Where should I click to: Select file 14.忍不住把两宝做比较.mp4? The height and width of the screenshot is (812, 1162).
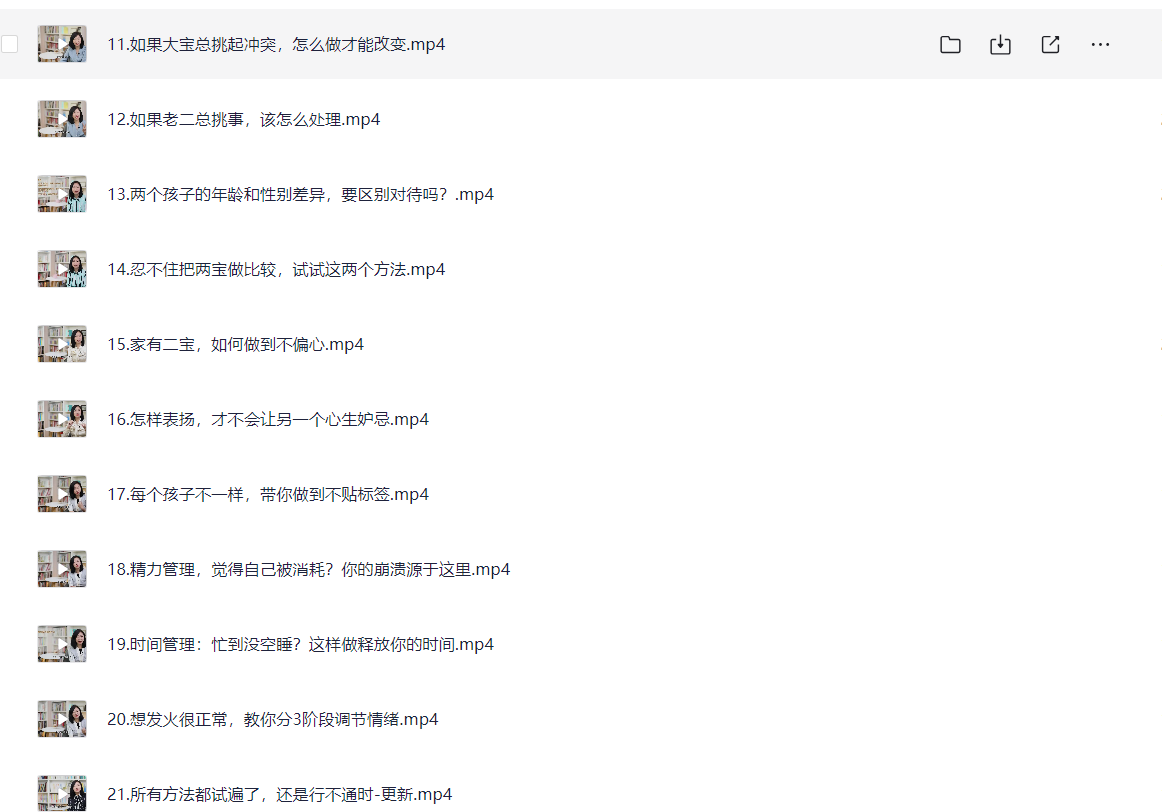click(276, 270)
